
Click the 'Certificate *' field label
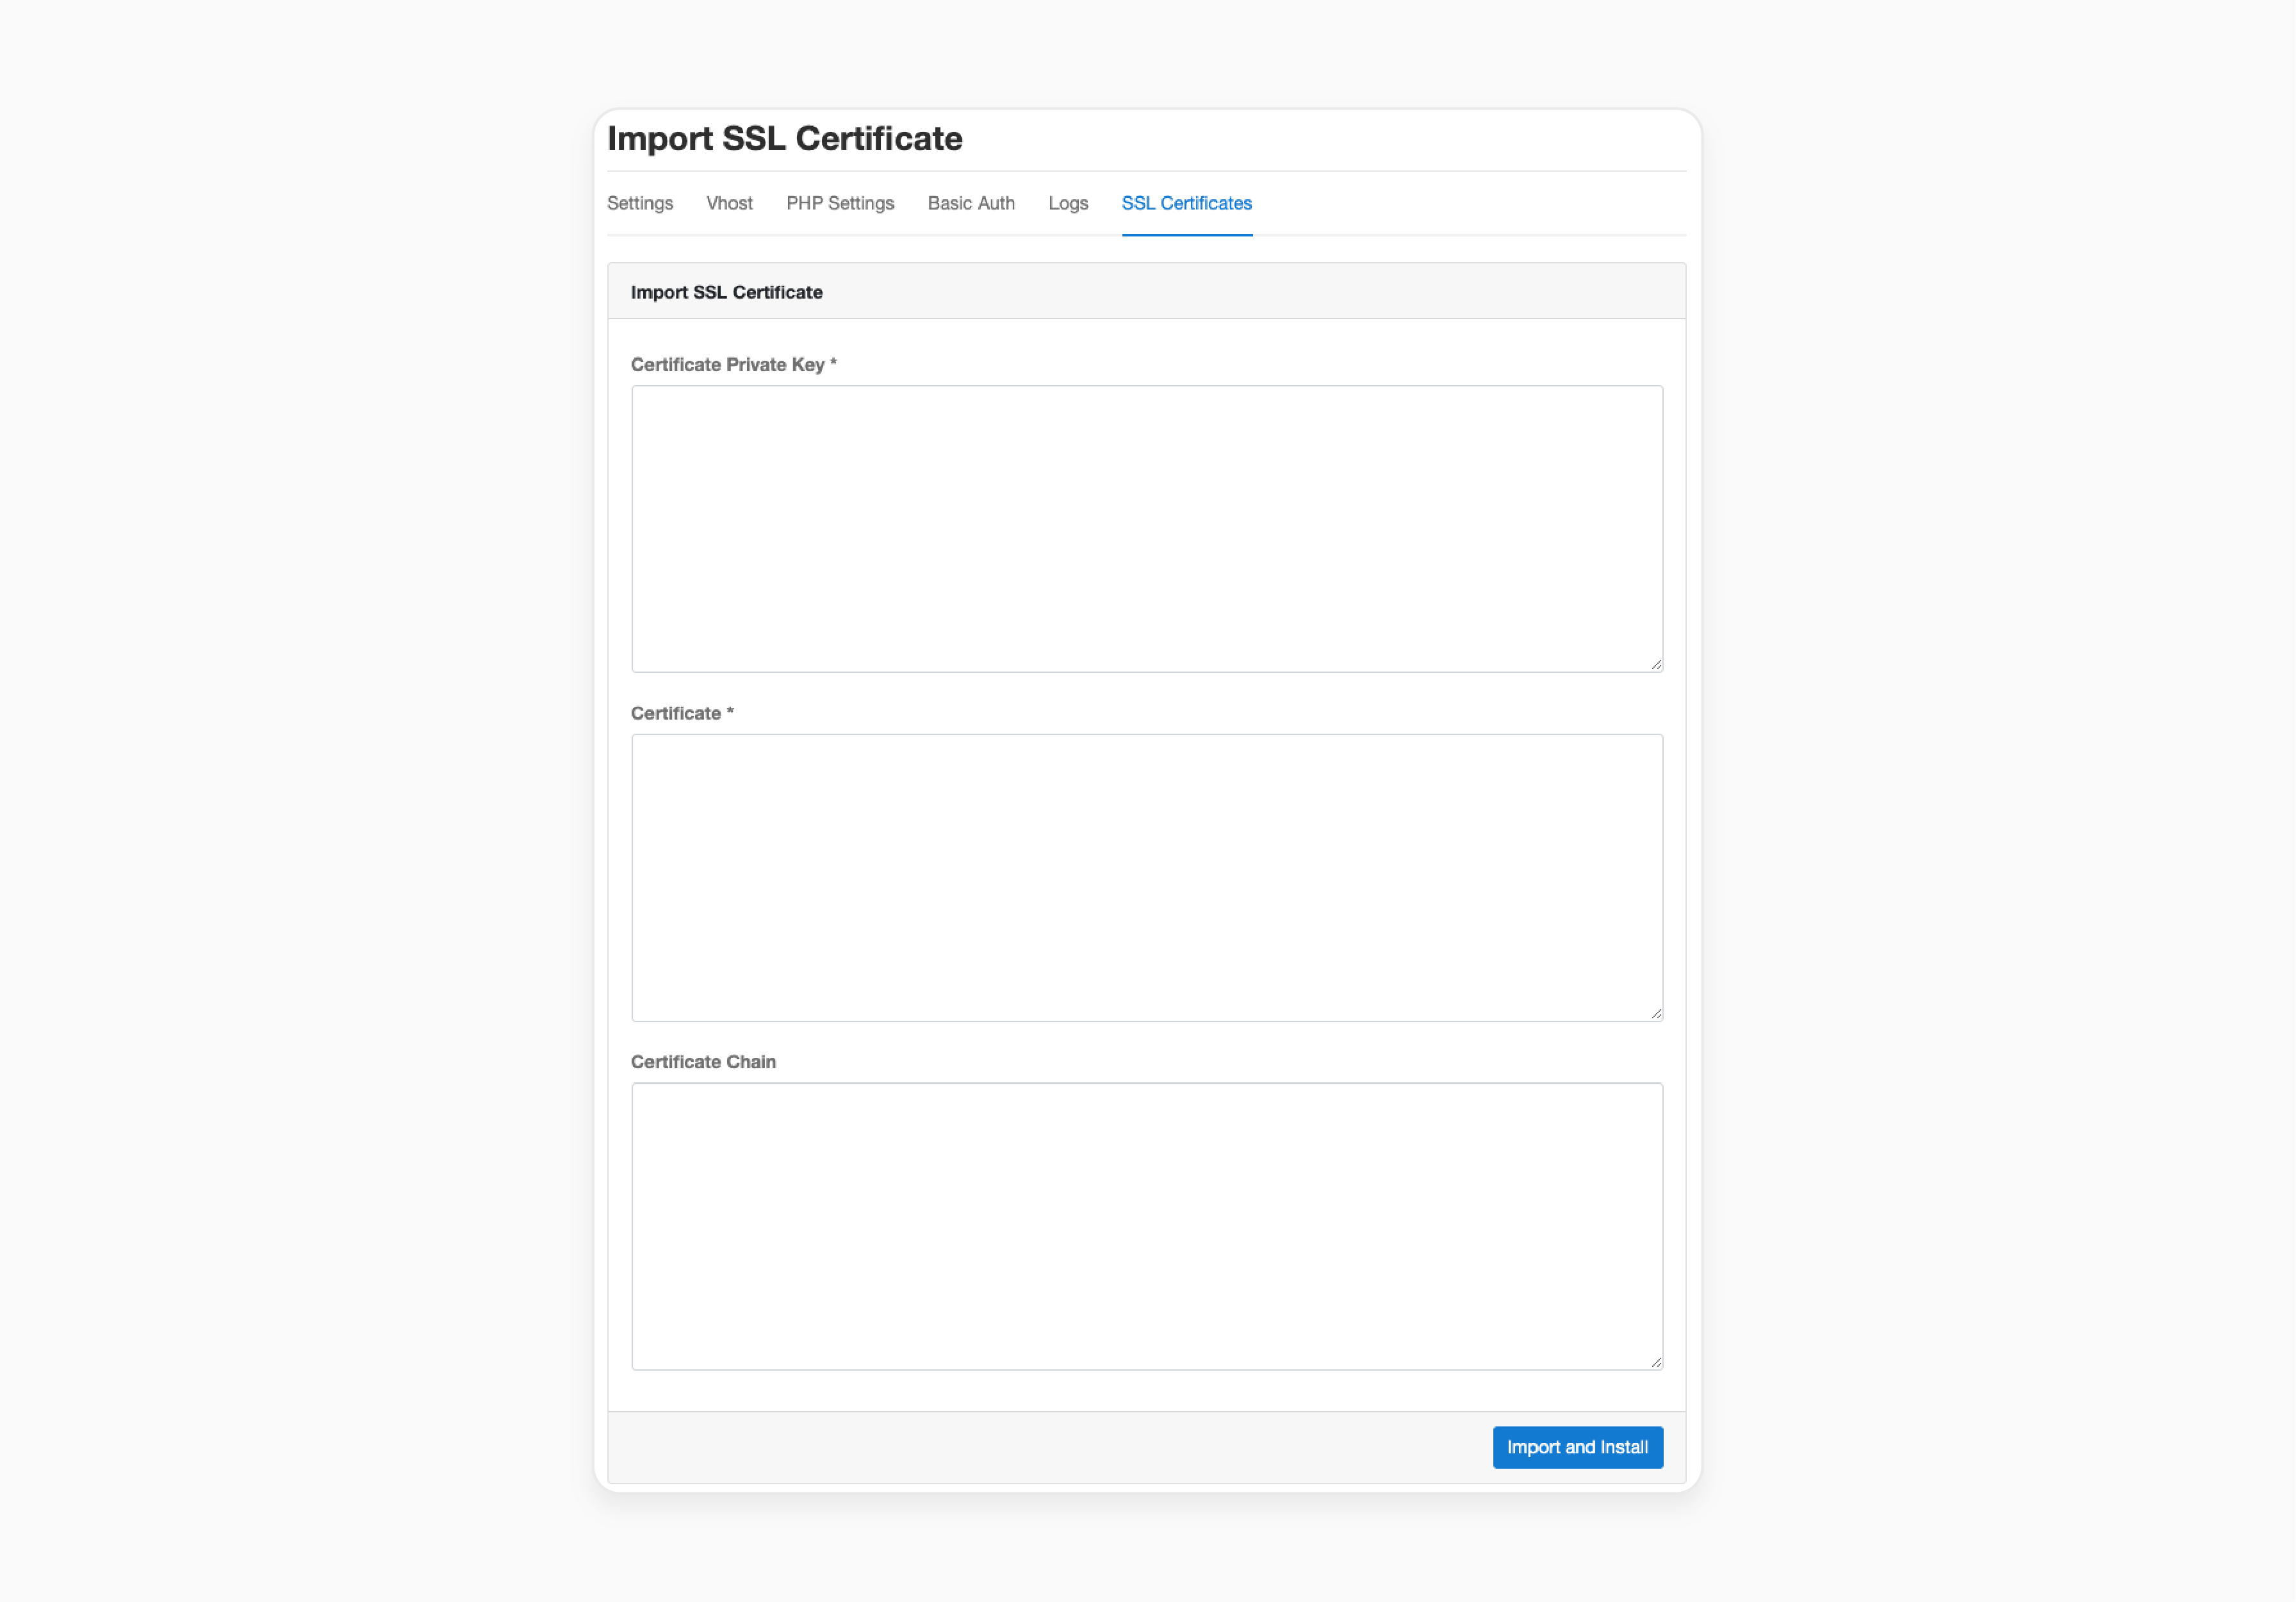coord(682,714)
